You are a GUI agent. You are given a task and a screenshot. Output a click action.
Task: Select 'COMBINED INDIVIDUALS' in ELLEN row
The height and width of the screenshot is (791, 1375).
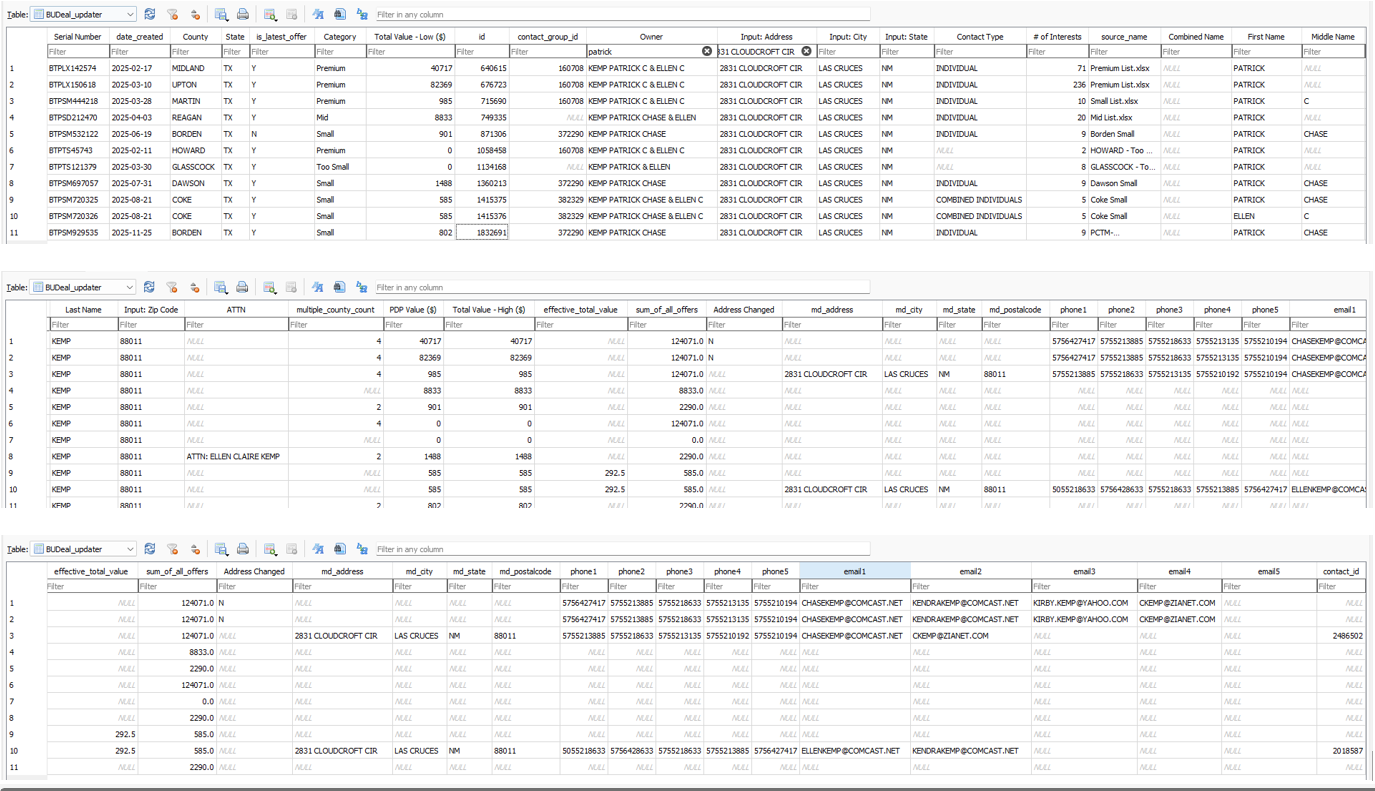pos(980,216)
